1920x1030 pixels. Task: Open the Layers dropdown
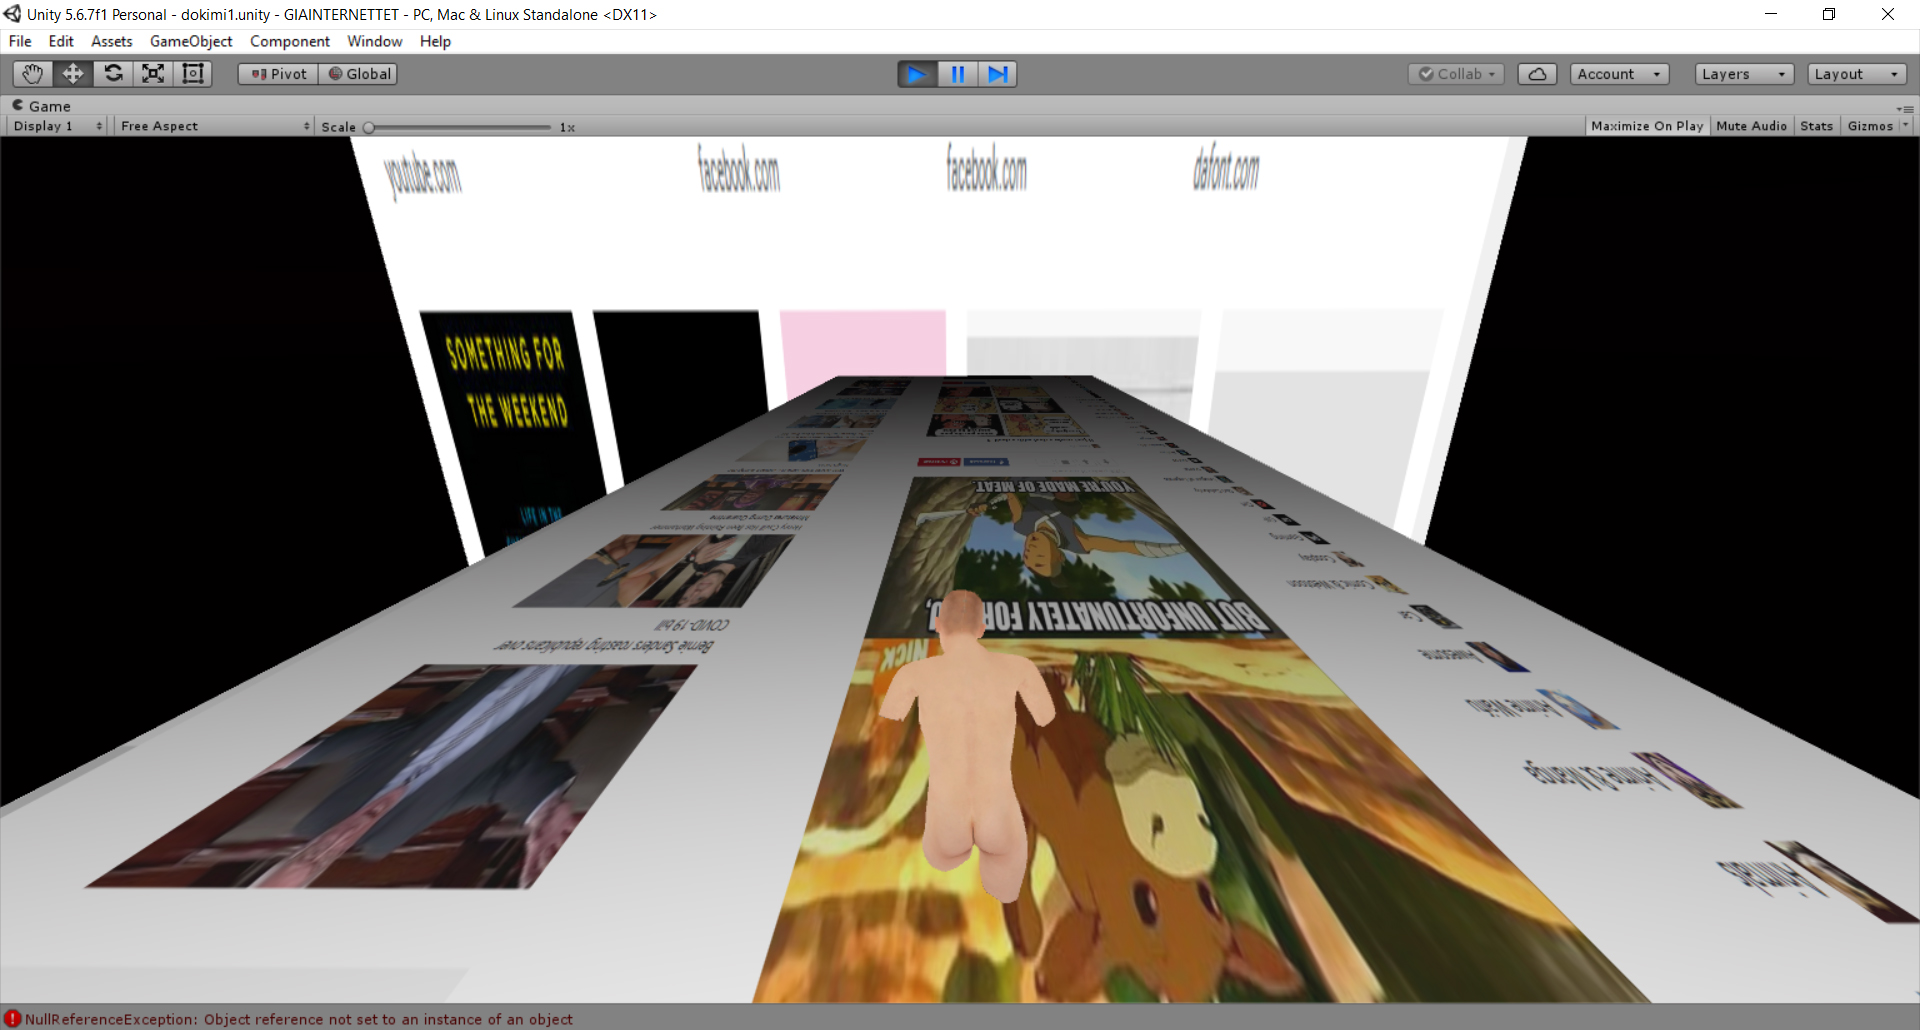[1743, 74]
